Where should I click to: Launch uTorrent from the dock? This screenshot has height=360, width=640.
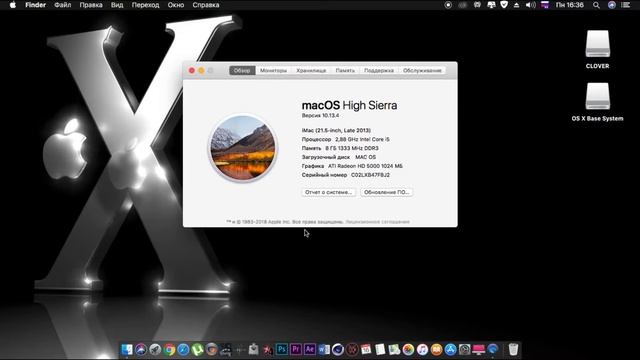point(198,349)
